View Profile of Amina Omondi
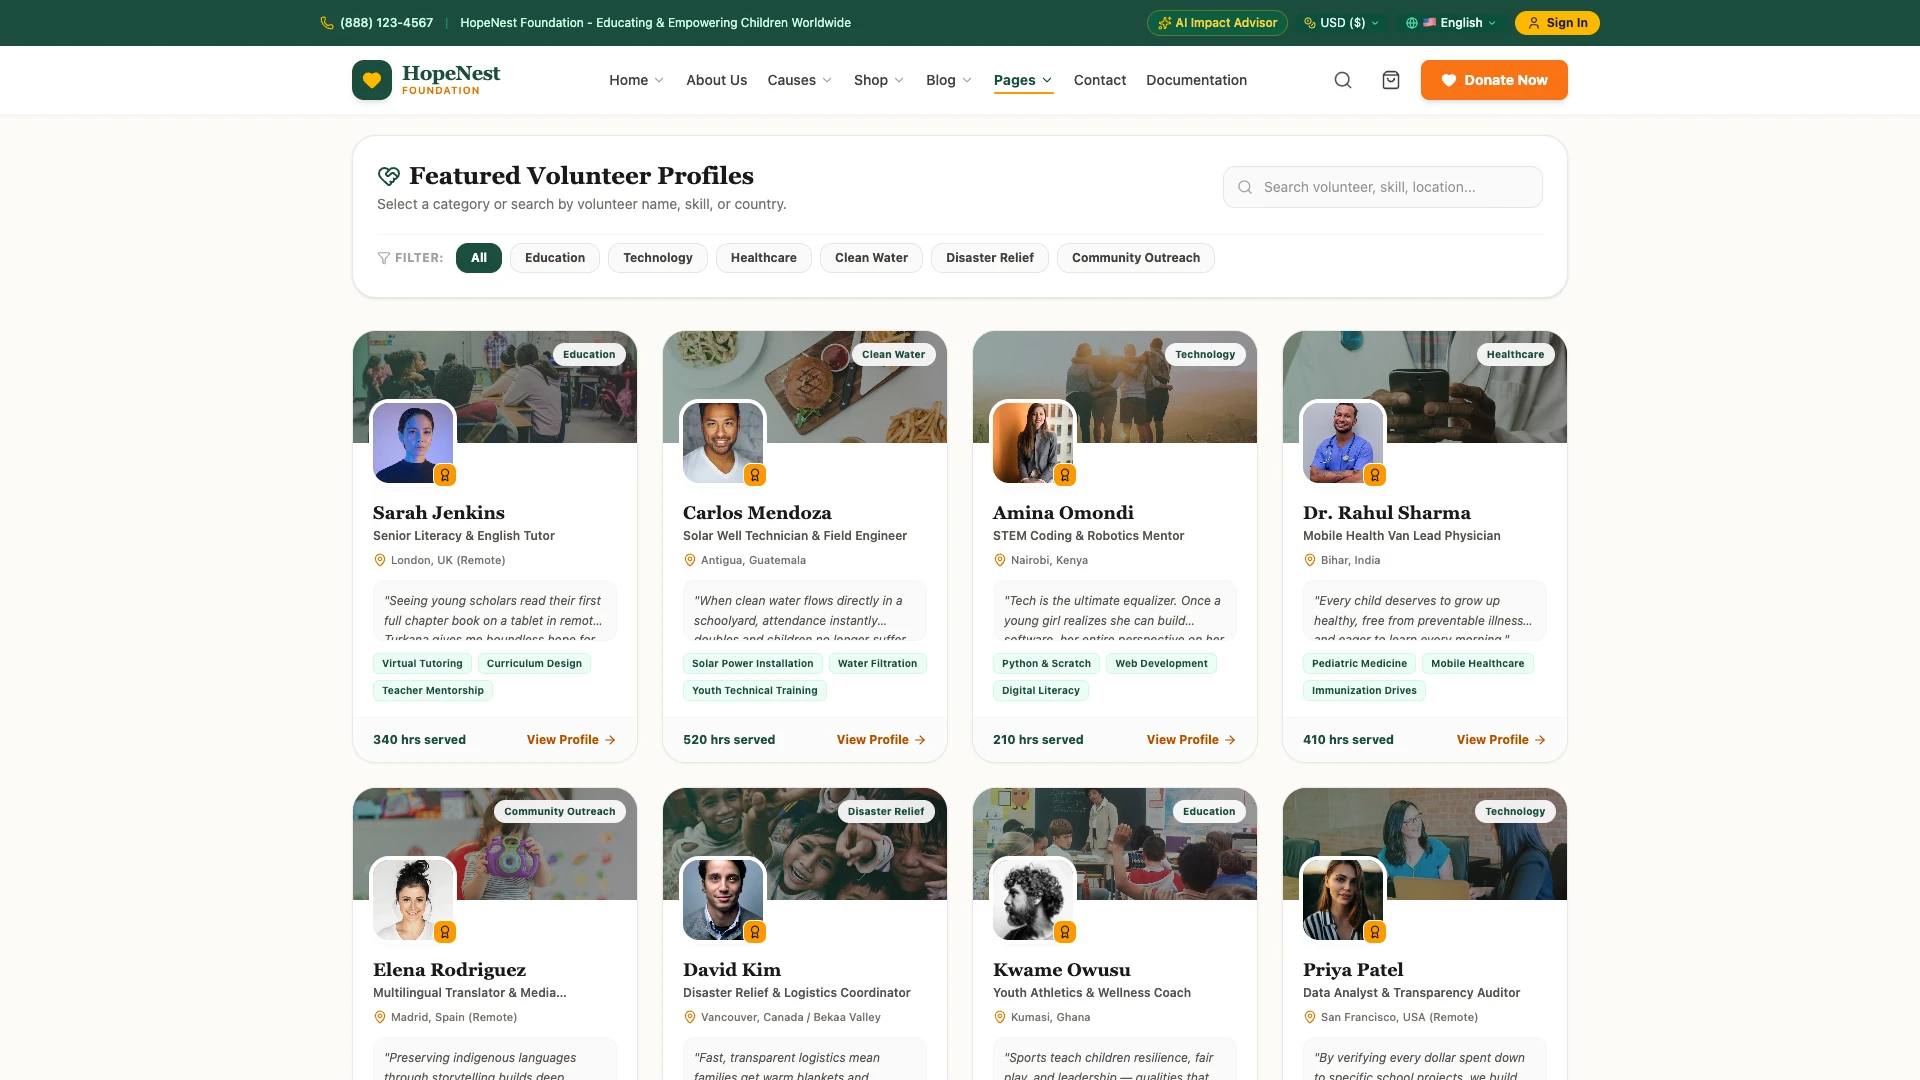 pyautogui.click(x=1191, y=740)
